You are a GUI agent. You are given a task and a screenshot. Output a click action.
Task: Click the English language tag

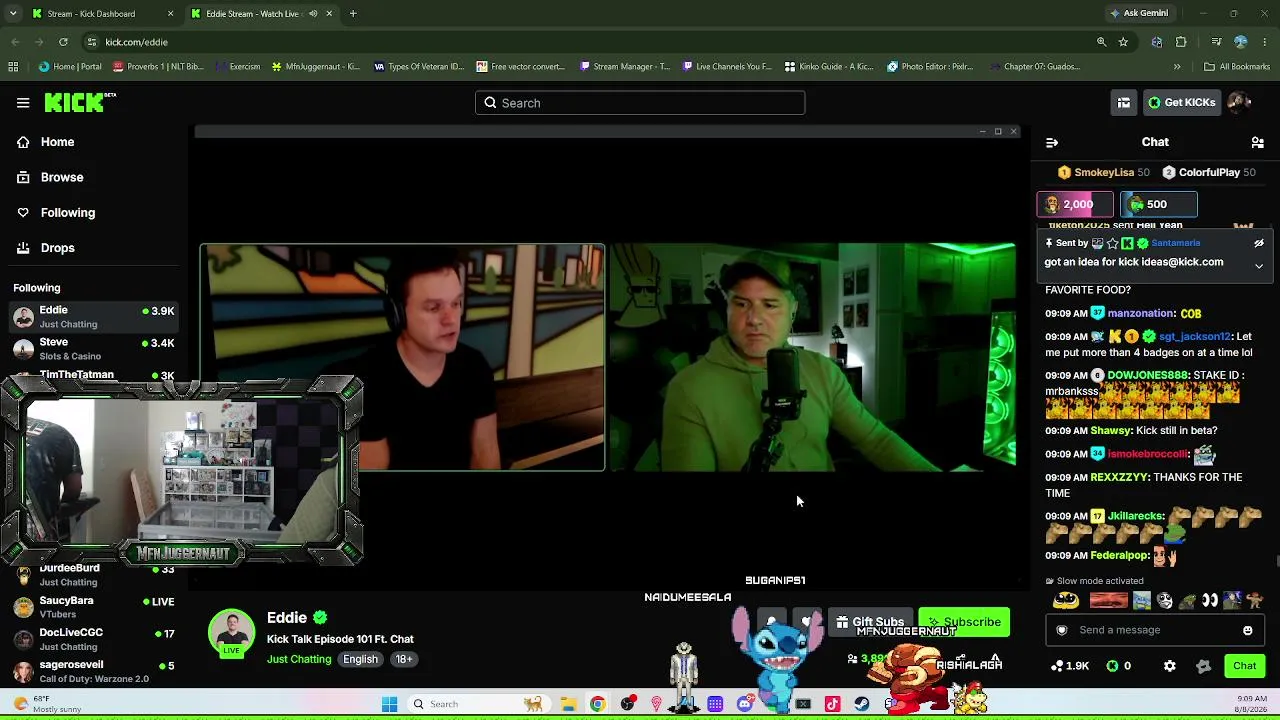[x=360, y=660]
